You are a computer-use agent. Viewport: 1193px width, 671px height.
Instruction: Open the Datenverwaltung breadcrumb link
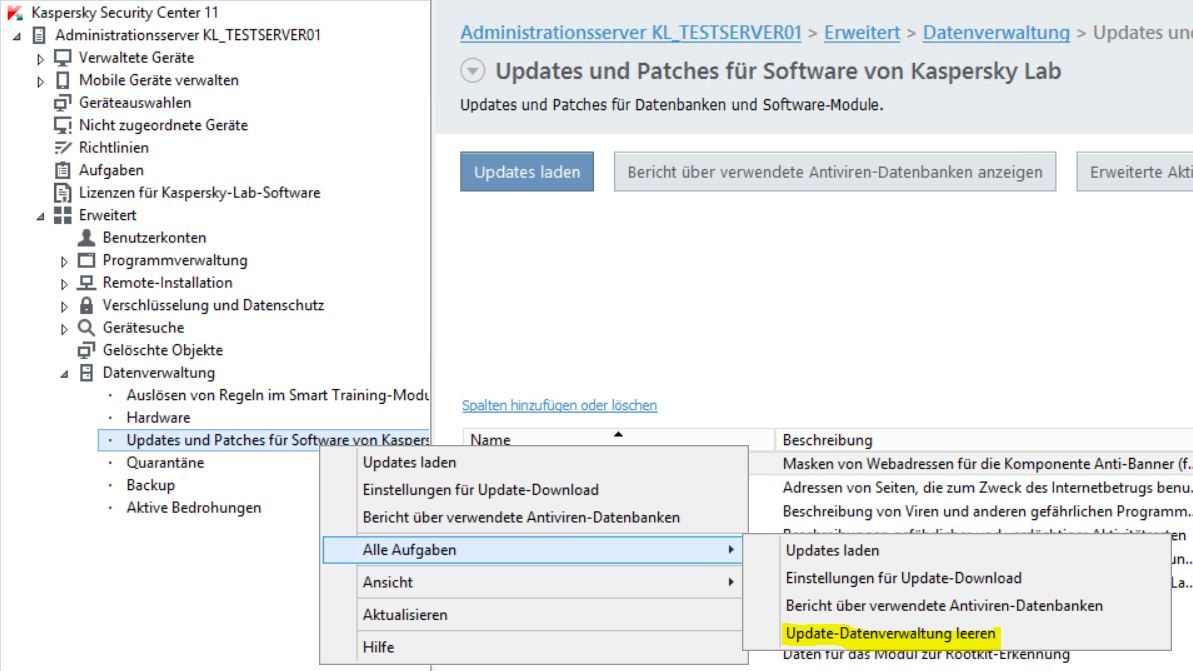996,33
